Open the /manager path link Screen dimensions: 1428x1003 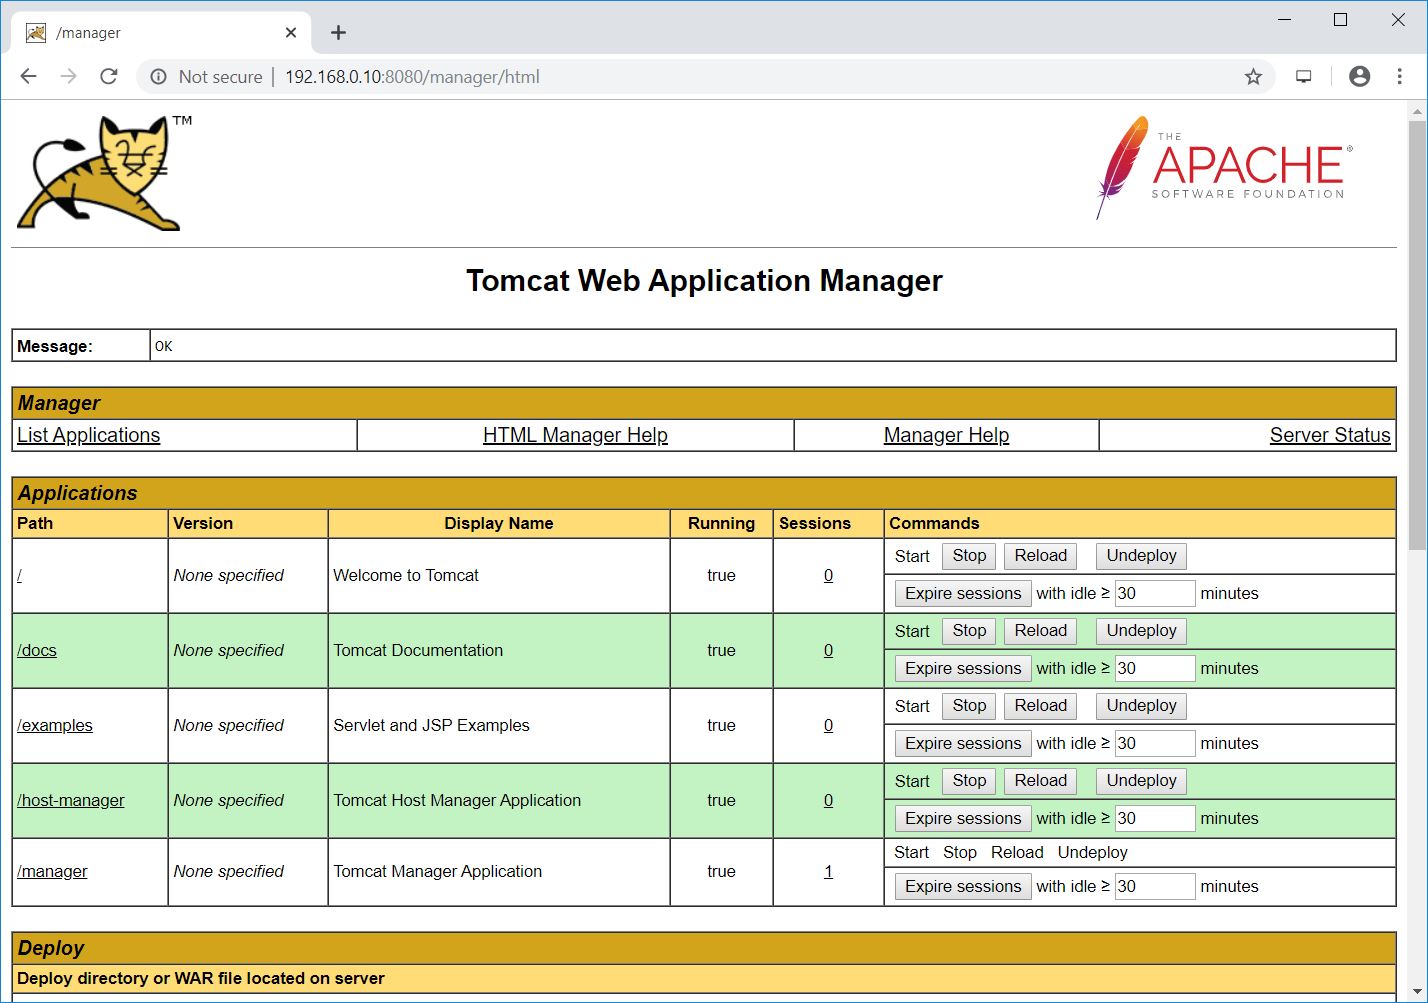(x=52, y=871)
